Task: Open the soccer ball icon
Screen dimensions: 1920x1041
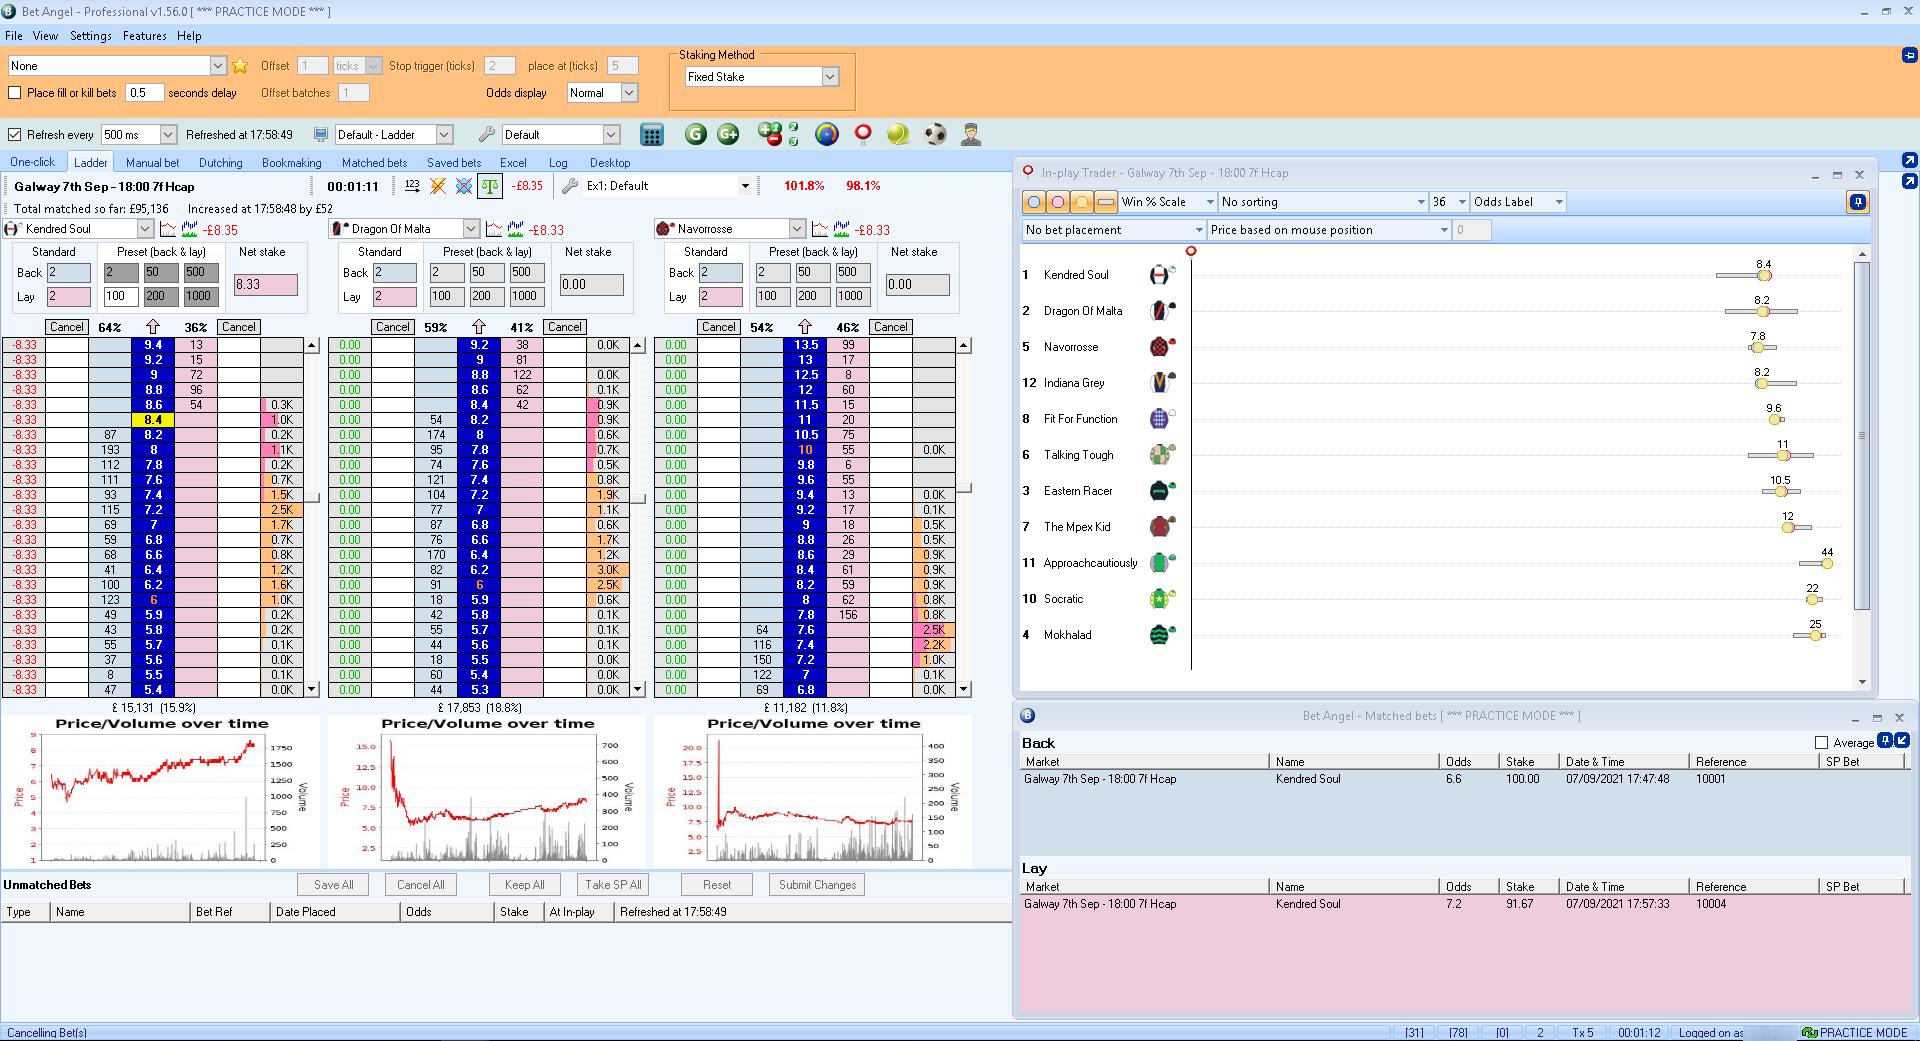Action: click(x=935, y=134)
